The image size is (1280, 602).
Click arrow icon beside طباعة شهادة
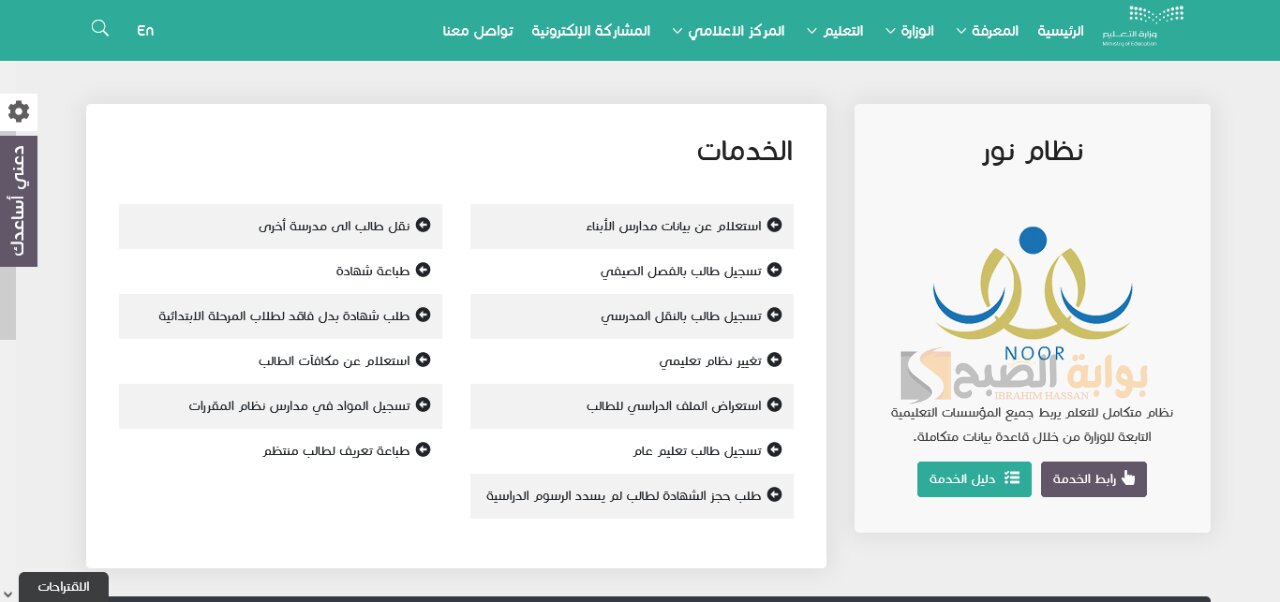click(423, 270)
